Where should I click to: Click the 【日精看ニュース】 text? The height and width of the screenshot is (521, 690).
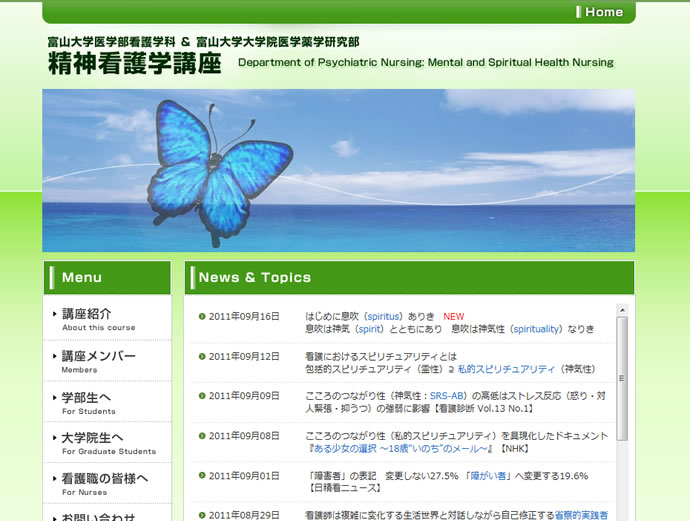click(343, 488)
